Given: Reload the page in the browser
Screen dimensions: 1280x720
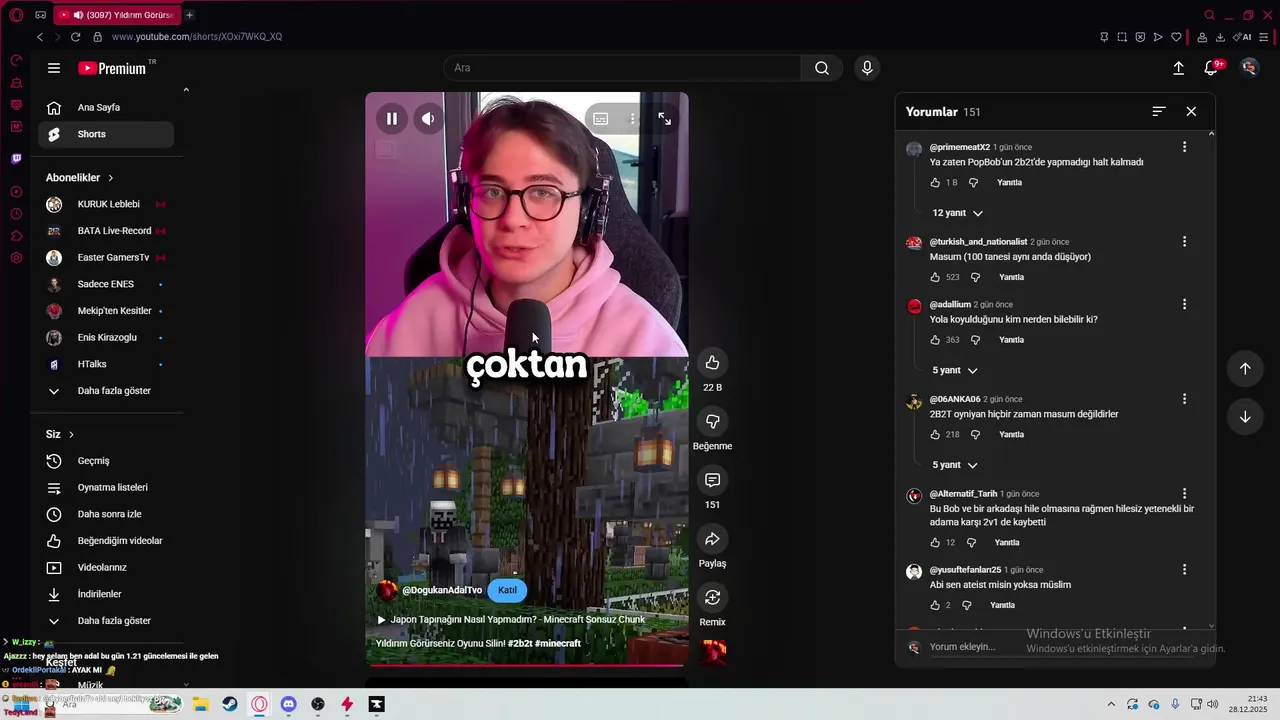Looking at the screenshot, I should pos(75,37).
